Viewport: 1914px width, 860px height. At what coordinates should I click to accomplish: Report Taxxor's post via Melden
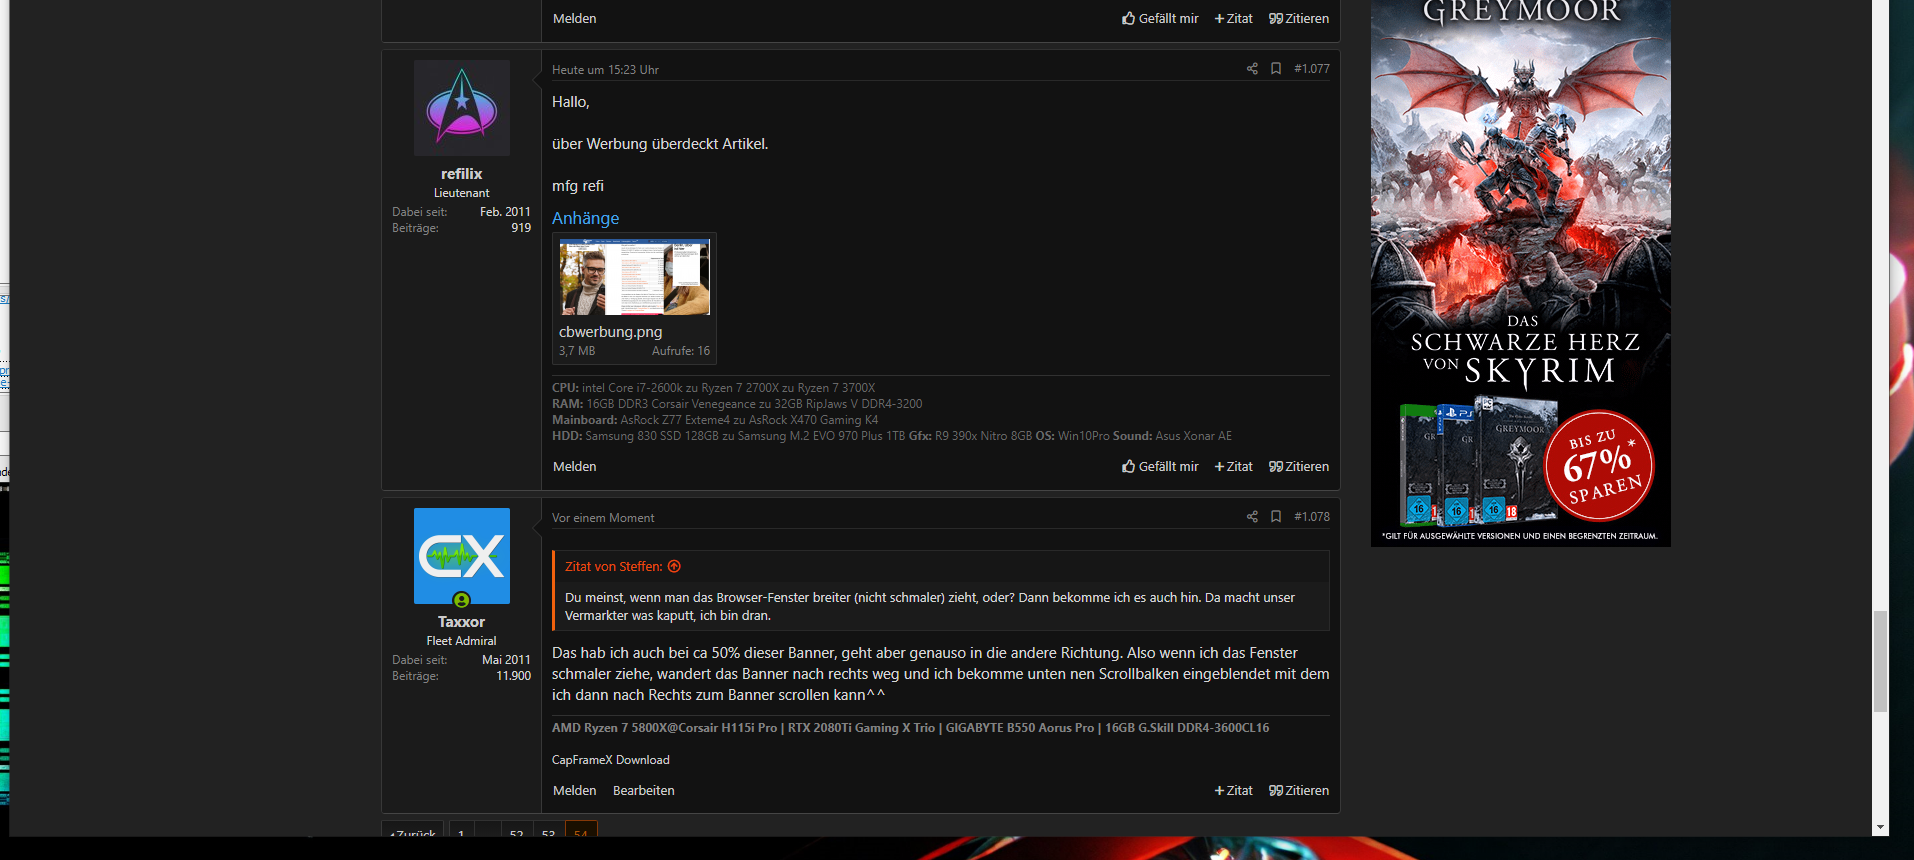pyautogui.click(x=575, y=791)
